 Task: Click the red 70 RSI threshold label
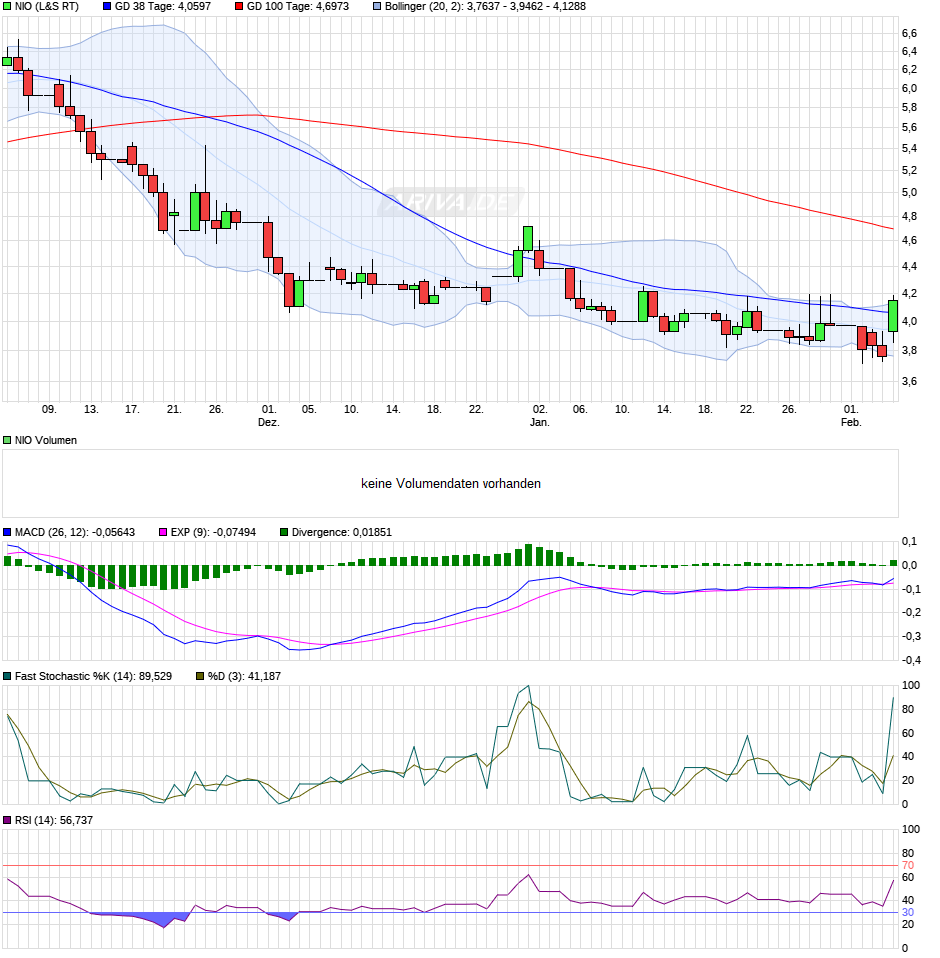pos(908,866)
